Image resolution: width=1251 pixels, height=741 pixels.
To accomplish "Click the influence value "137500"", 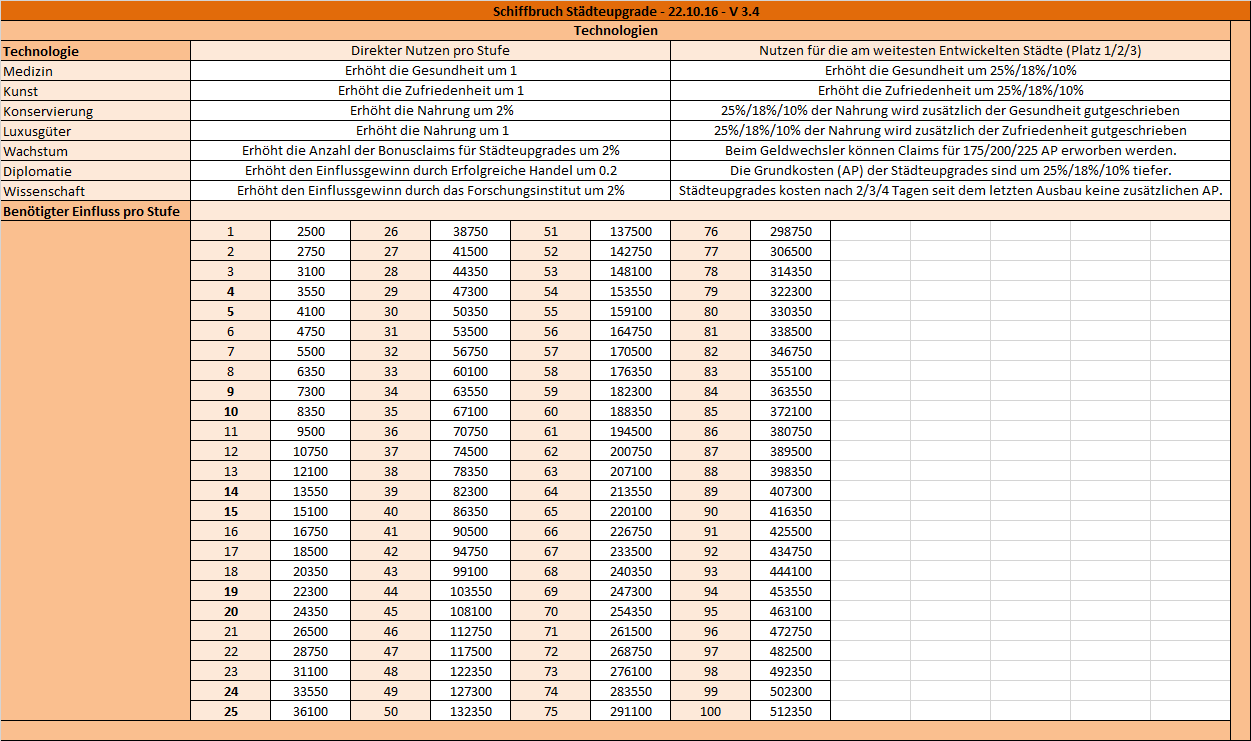I will click(x=630, y=231).
